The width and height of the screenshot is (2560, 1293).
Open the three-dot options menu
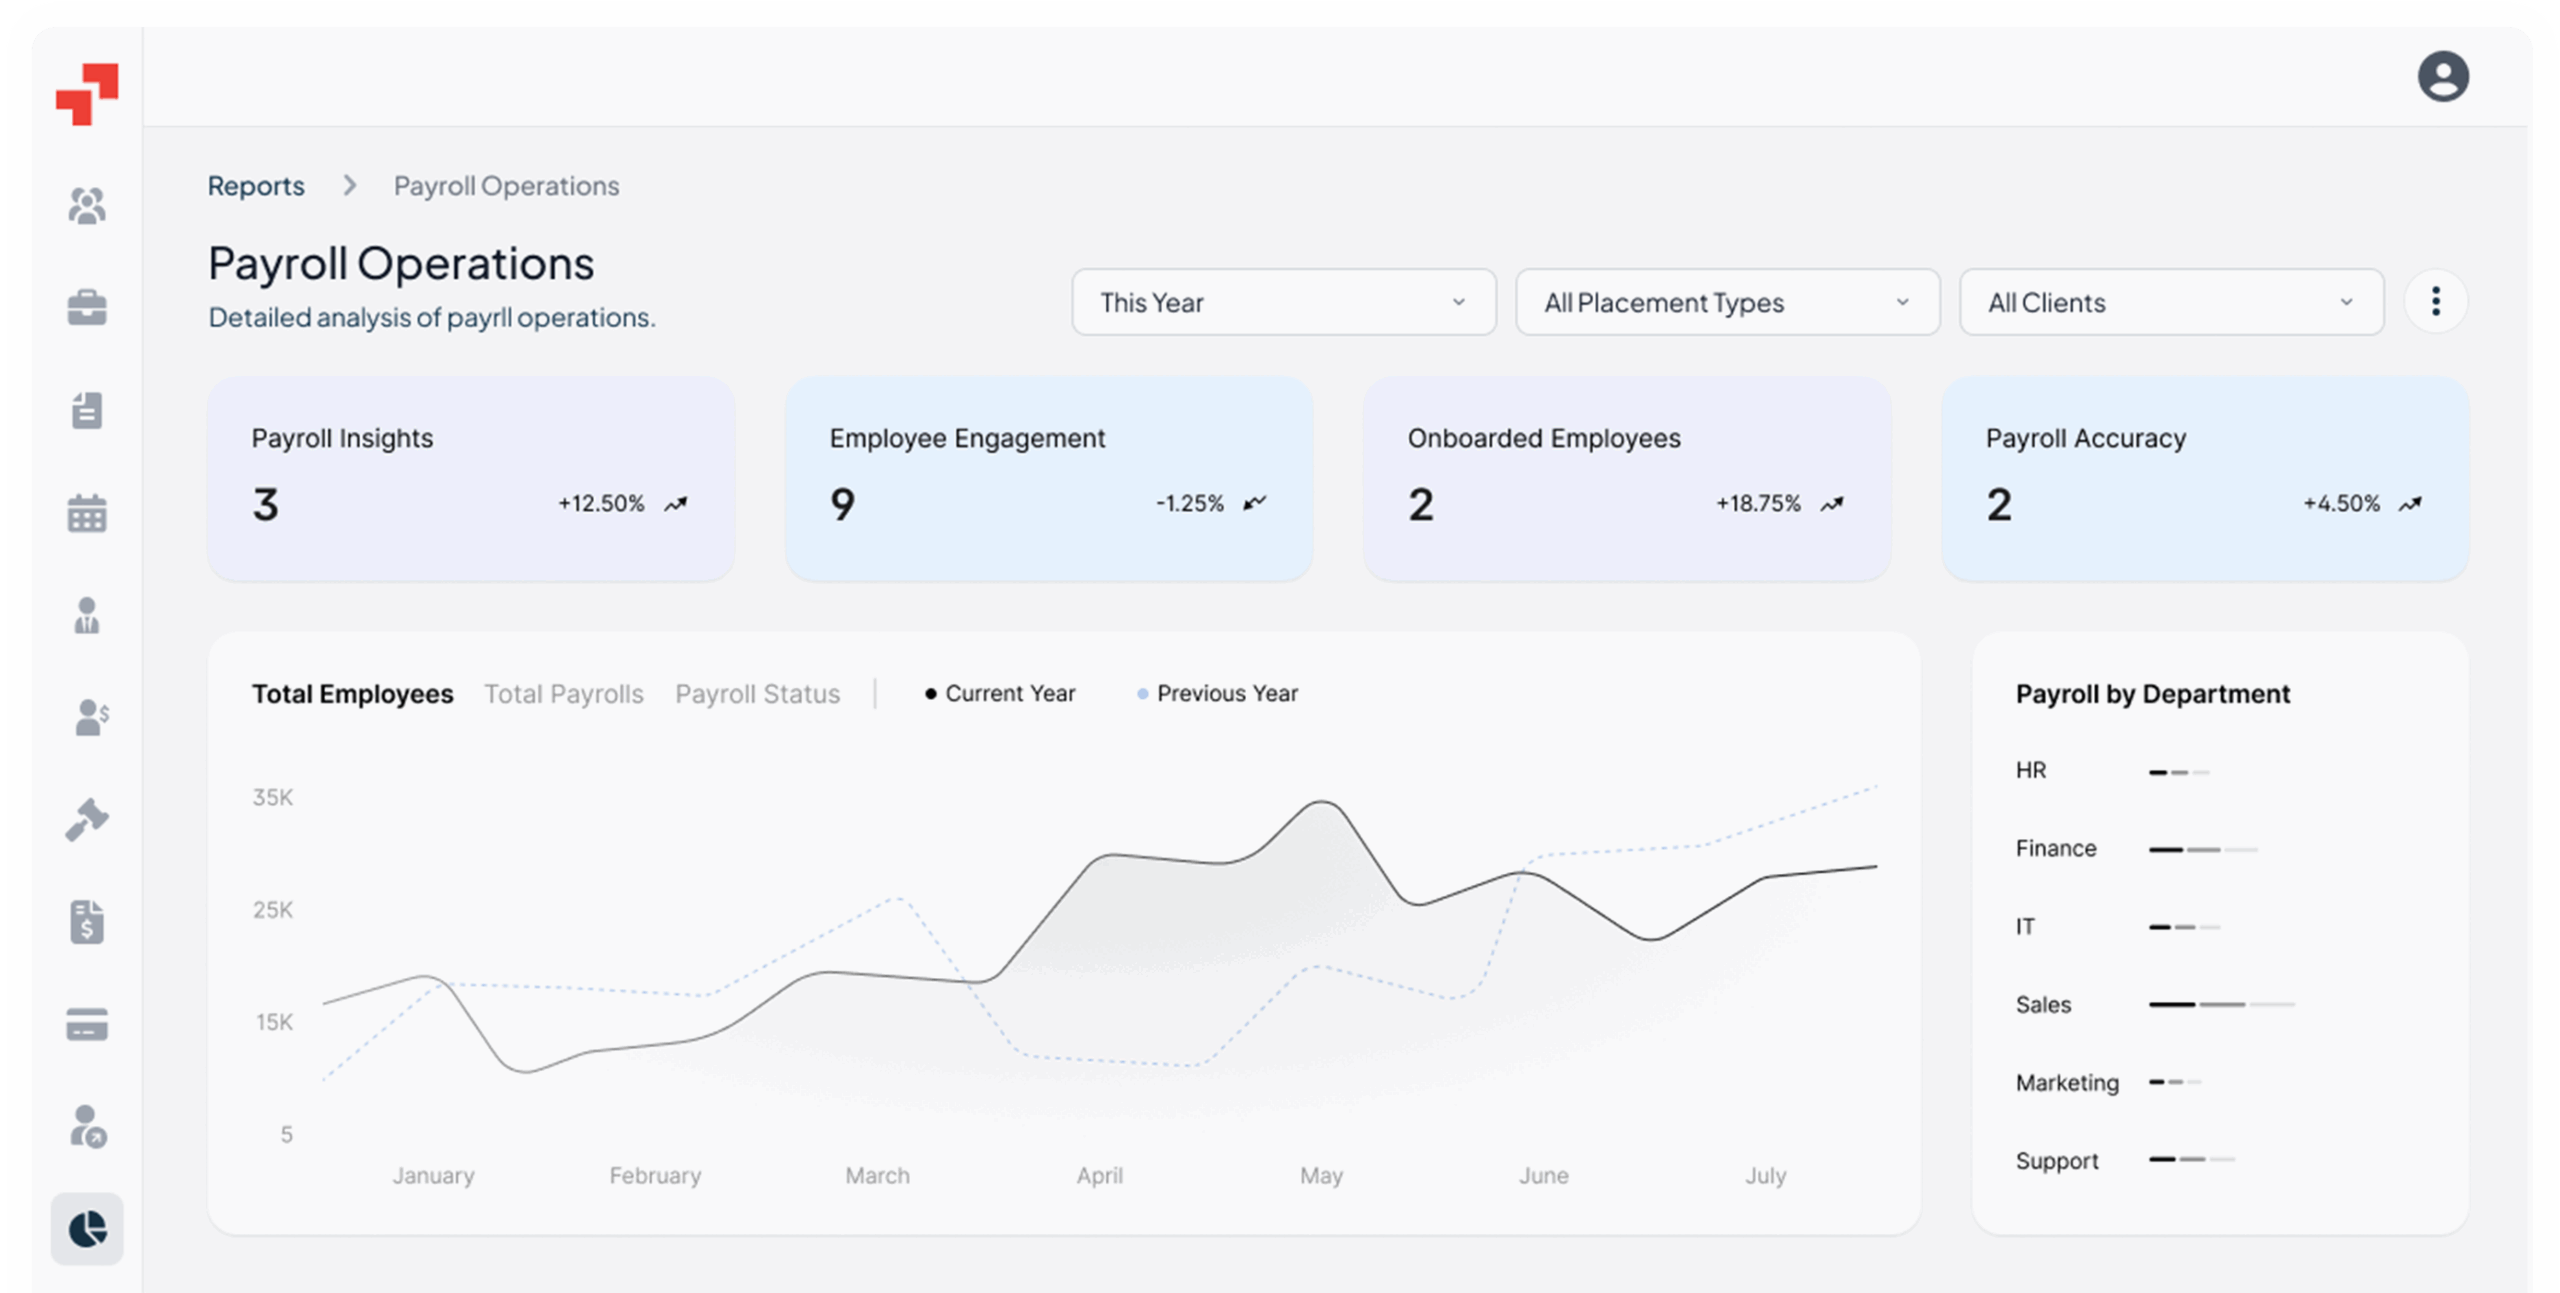[2437, 302]
